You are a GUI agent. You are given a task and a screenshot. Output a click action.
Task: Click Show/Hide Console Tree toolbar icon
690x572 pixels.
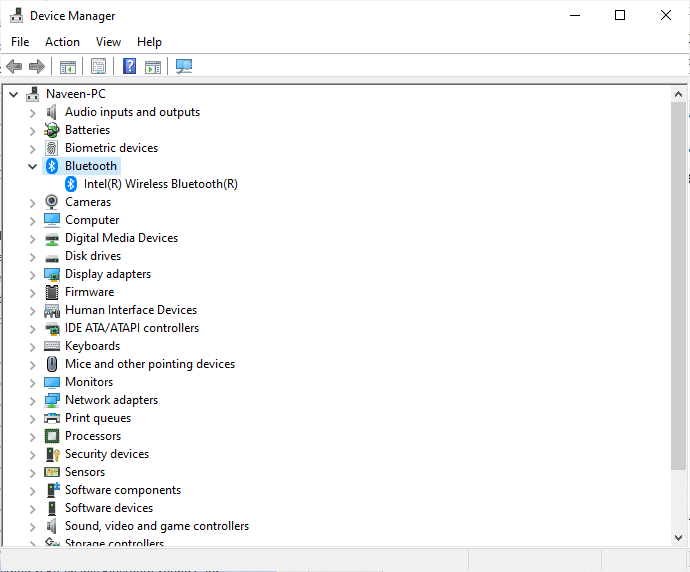tap(68, 66)
